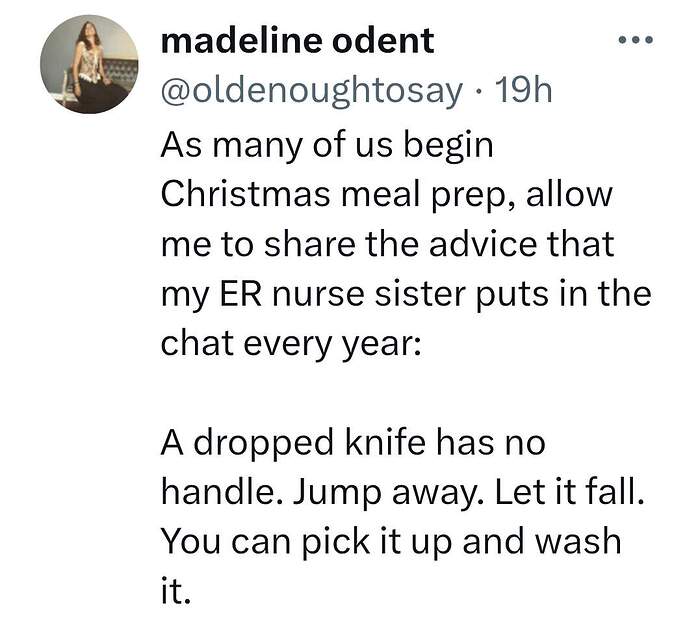The width and height of the screenshot is (700, 624).
Task: Click the final word "it." of the tweet
Action: [x=175, y=593]
